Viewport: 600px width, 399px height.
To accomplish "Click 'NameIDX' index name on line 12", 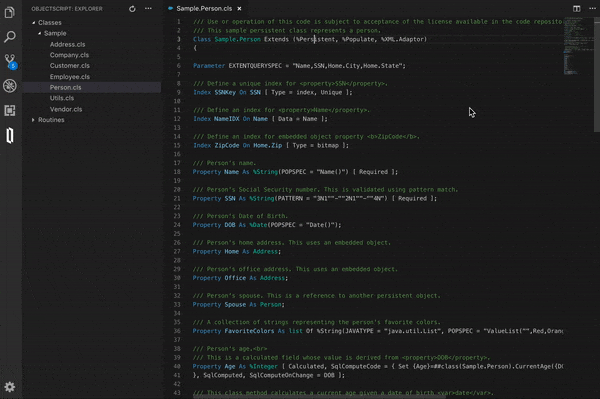I will (227, 119).
